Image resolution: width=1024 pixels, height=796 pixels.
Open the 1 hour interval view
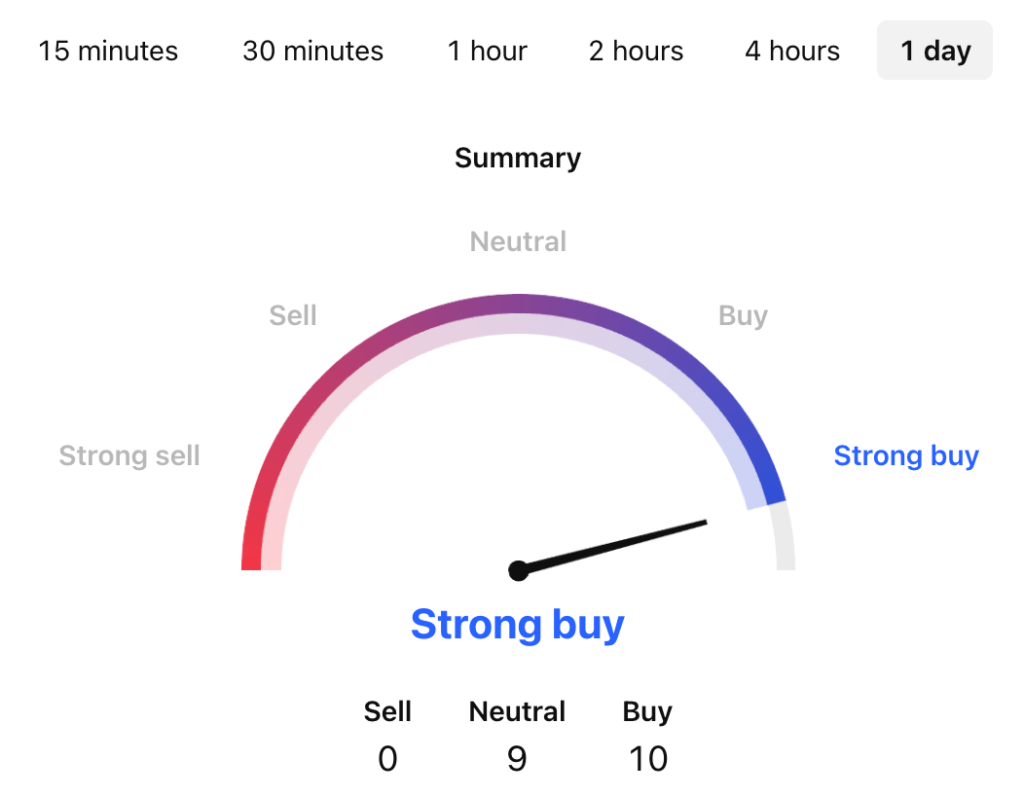pos(487,51)
